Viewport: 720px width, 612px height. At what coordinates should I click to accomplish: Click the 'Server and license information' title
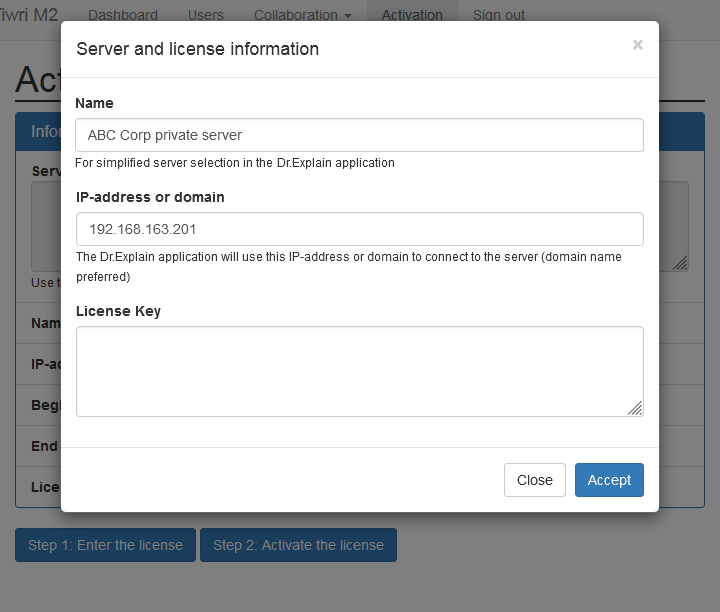[197, 49]
